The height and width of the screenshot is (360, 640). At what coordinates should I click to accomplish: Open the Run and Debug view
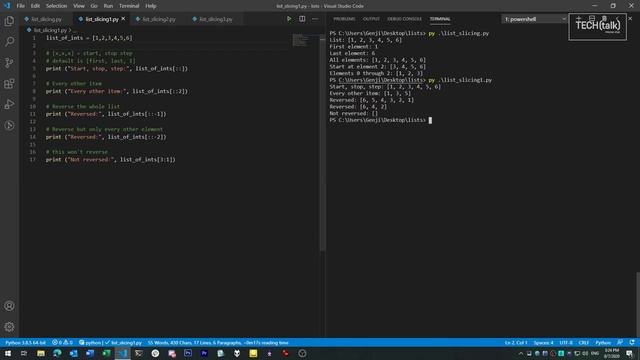pos(9,104)
